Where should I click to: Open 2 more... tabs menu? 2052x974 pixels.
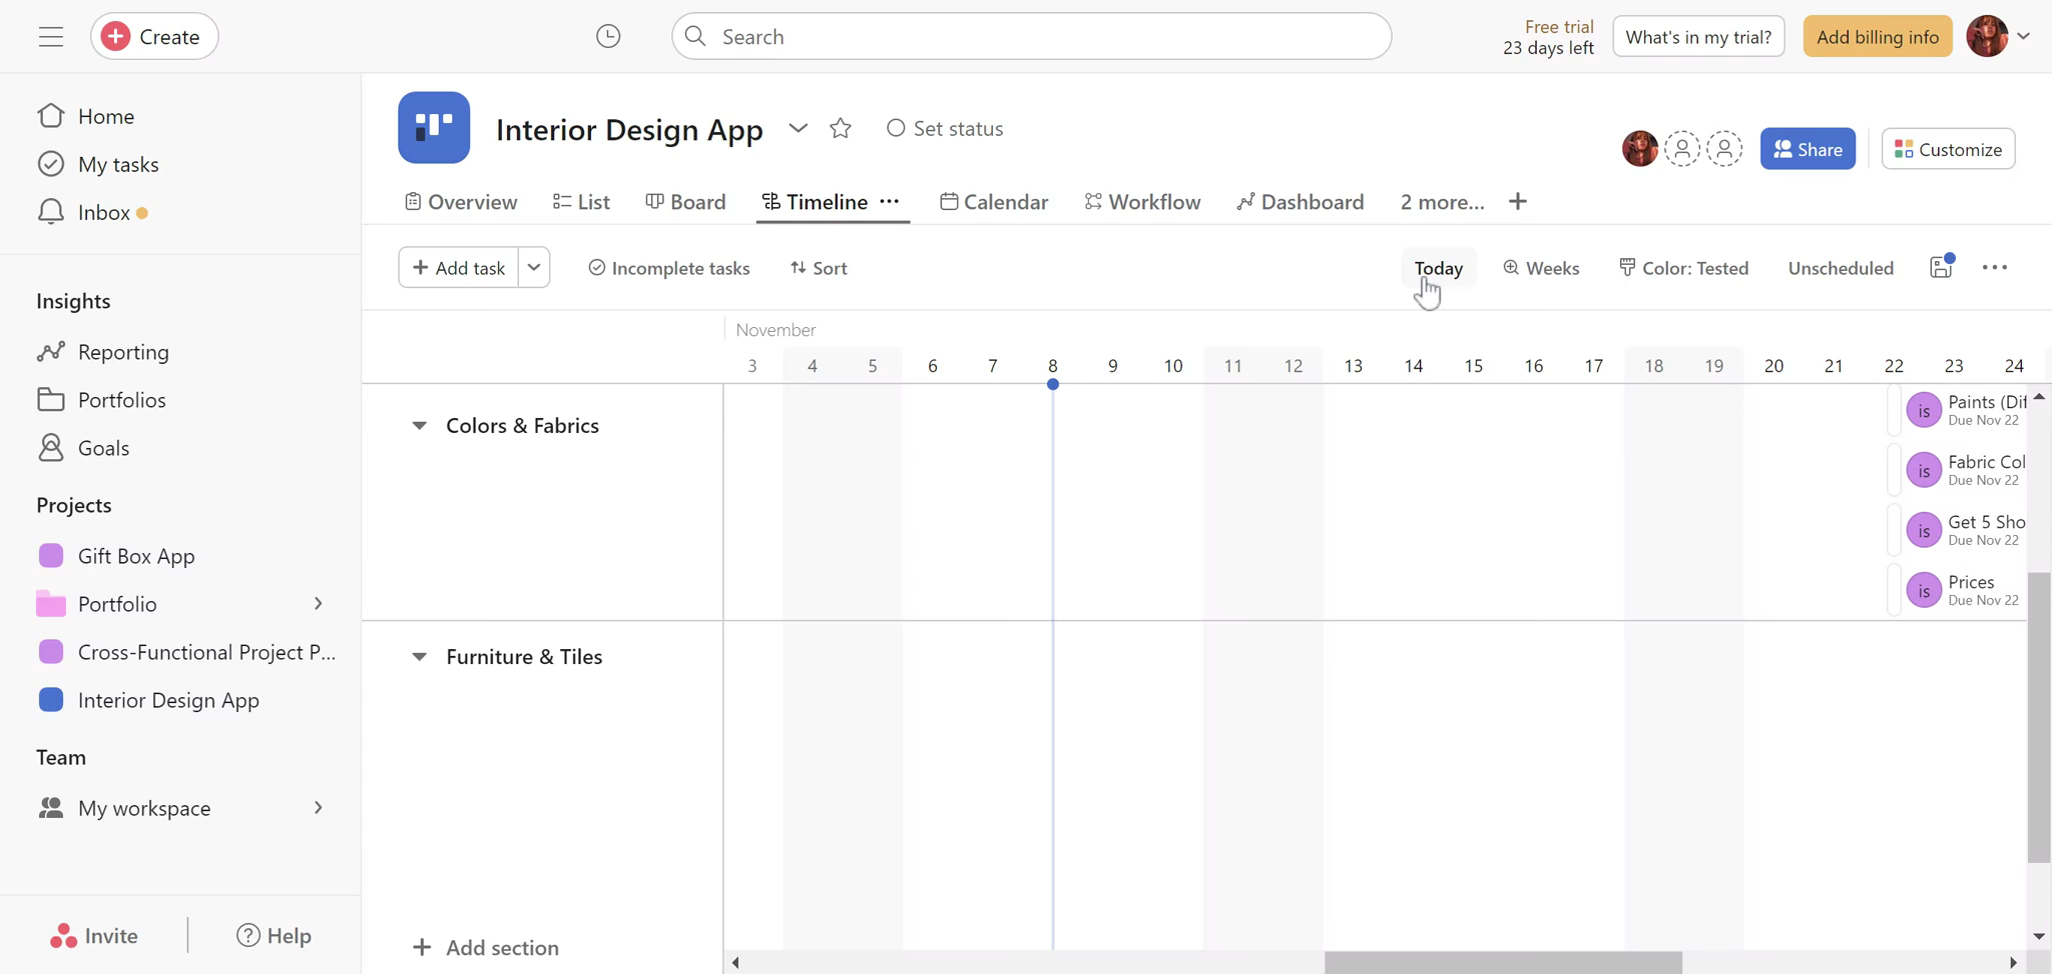click(1442, 202)
